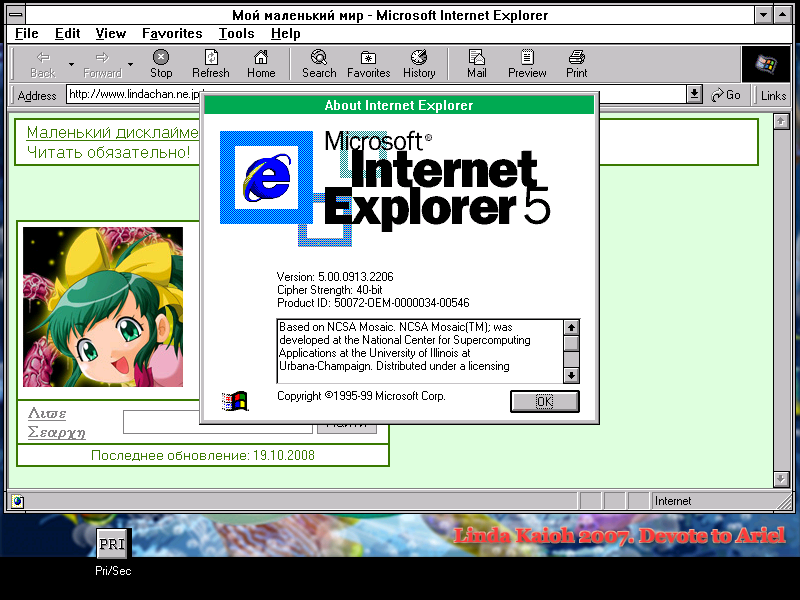
Task: Open the window control menu box
Action: click(x=16, y=15)
